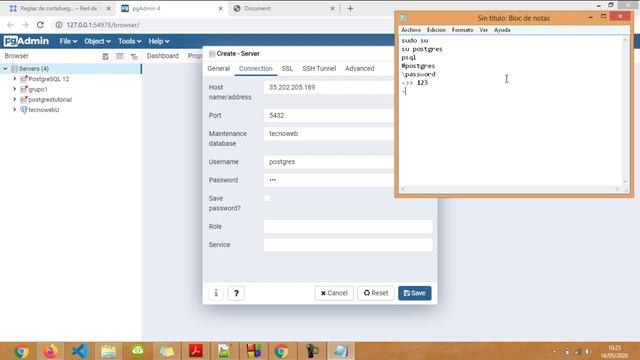Expand the postgrestutorial server node
Viewport: 640px width, 360px height.
pos(15,99)
